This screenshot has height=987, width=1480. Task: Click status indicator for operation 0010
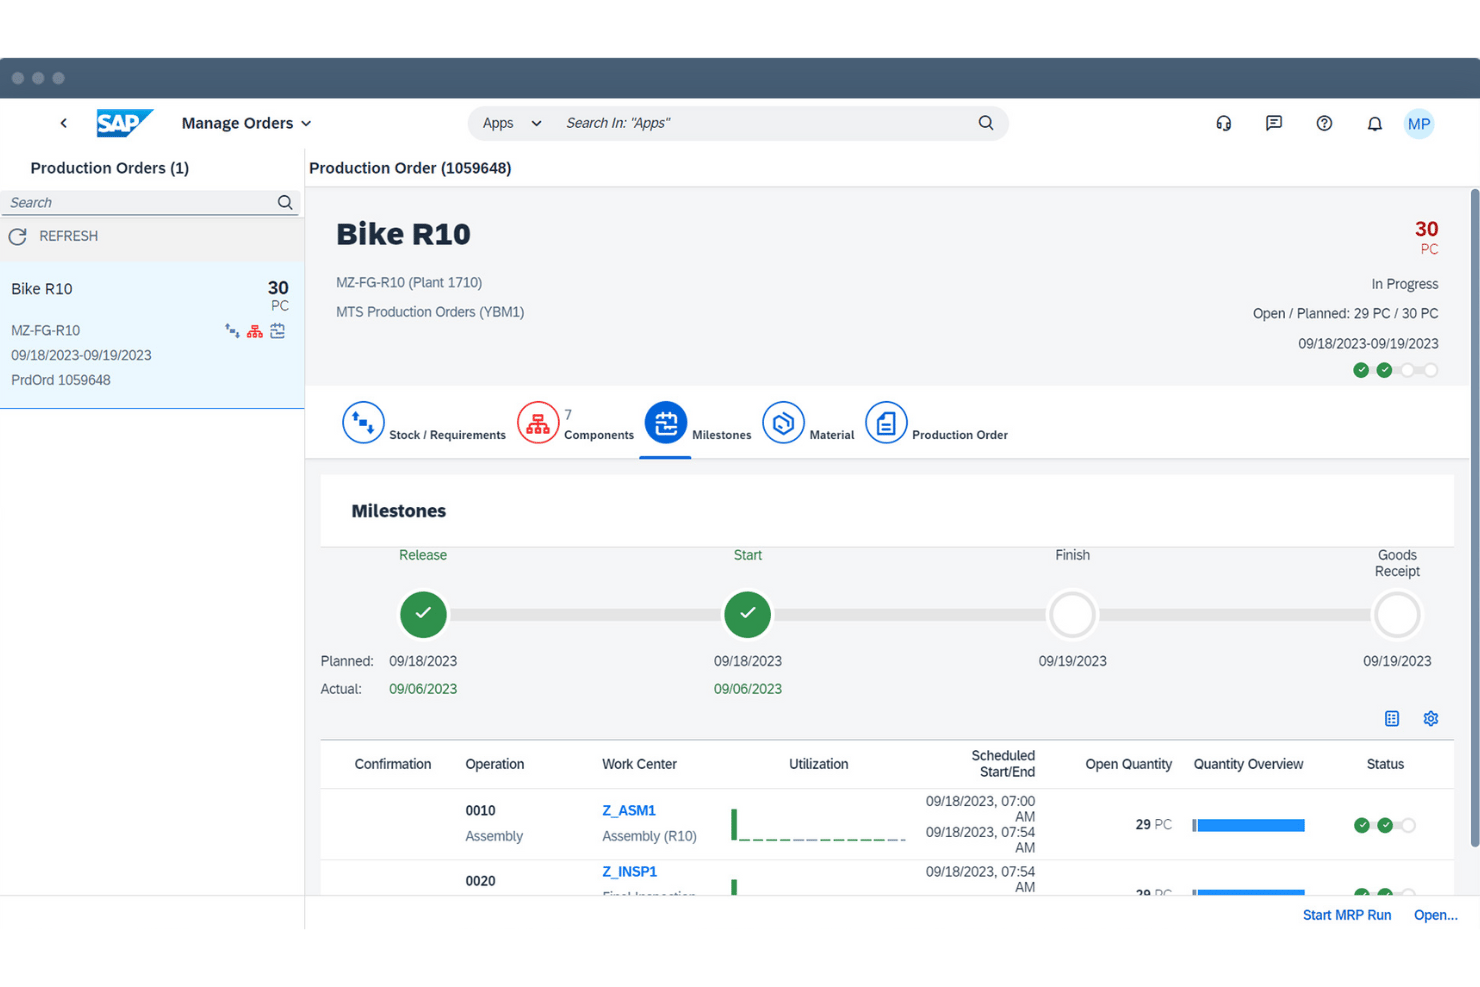point(1385,825)
